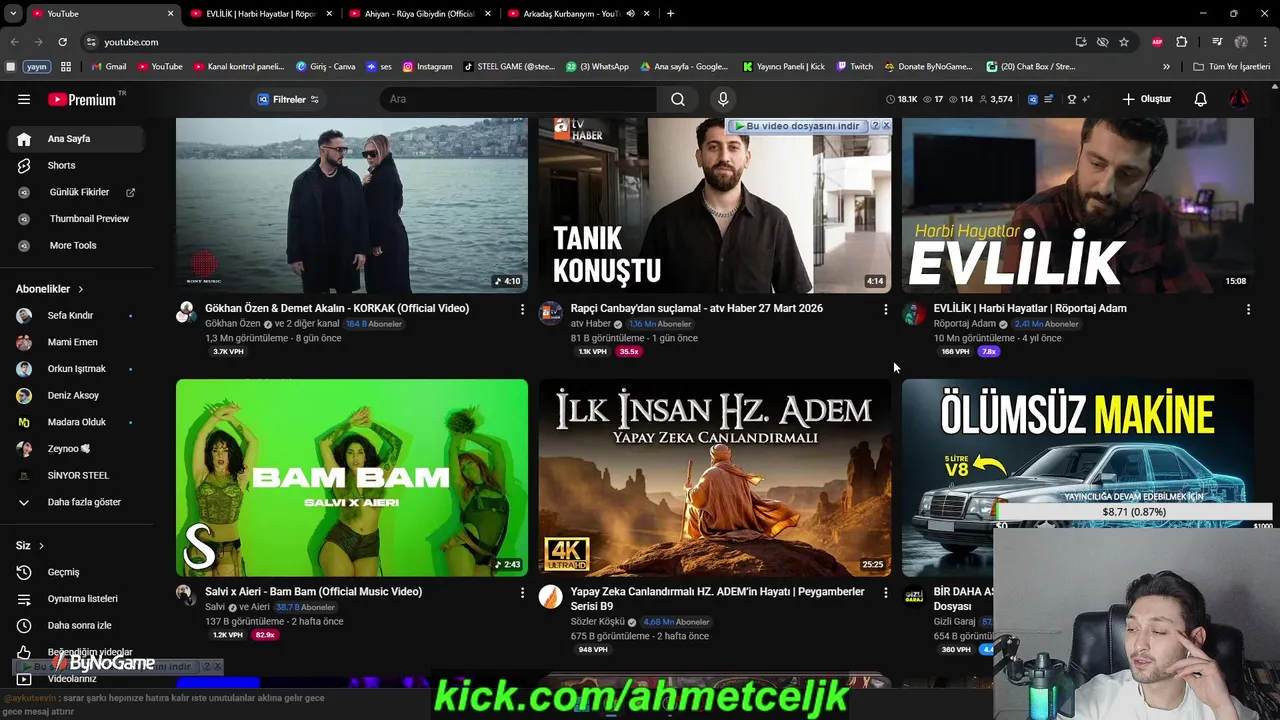The image size is (1280, 720).
Task: Expand the Abonelikler section chevron
Action: click(81, 289)
